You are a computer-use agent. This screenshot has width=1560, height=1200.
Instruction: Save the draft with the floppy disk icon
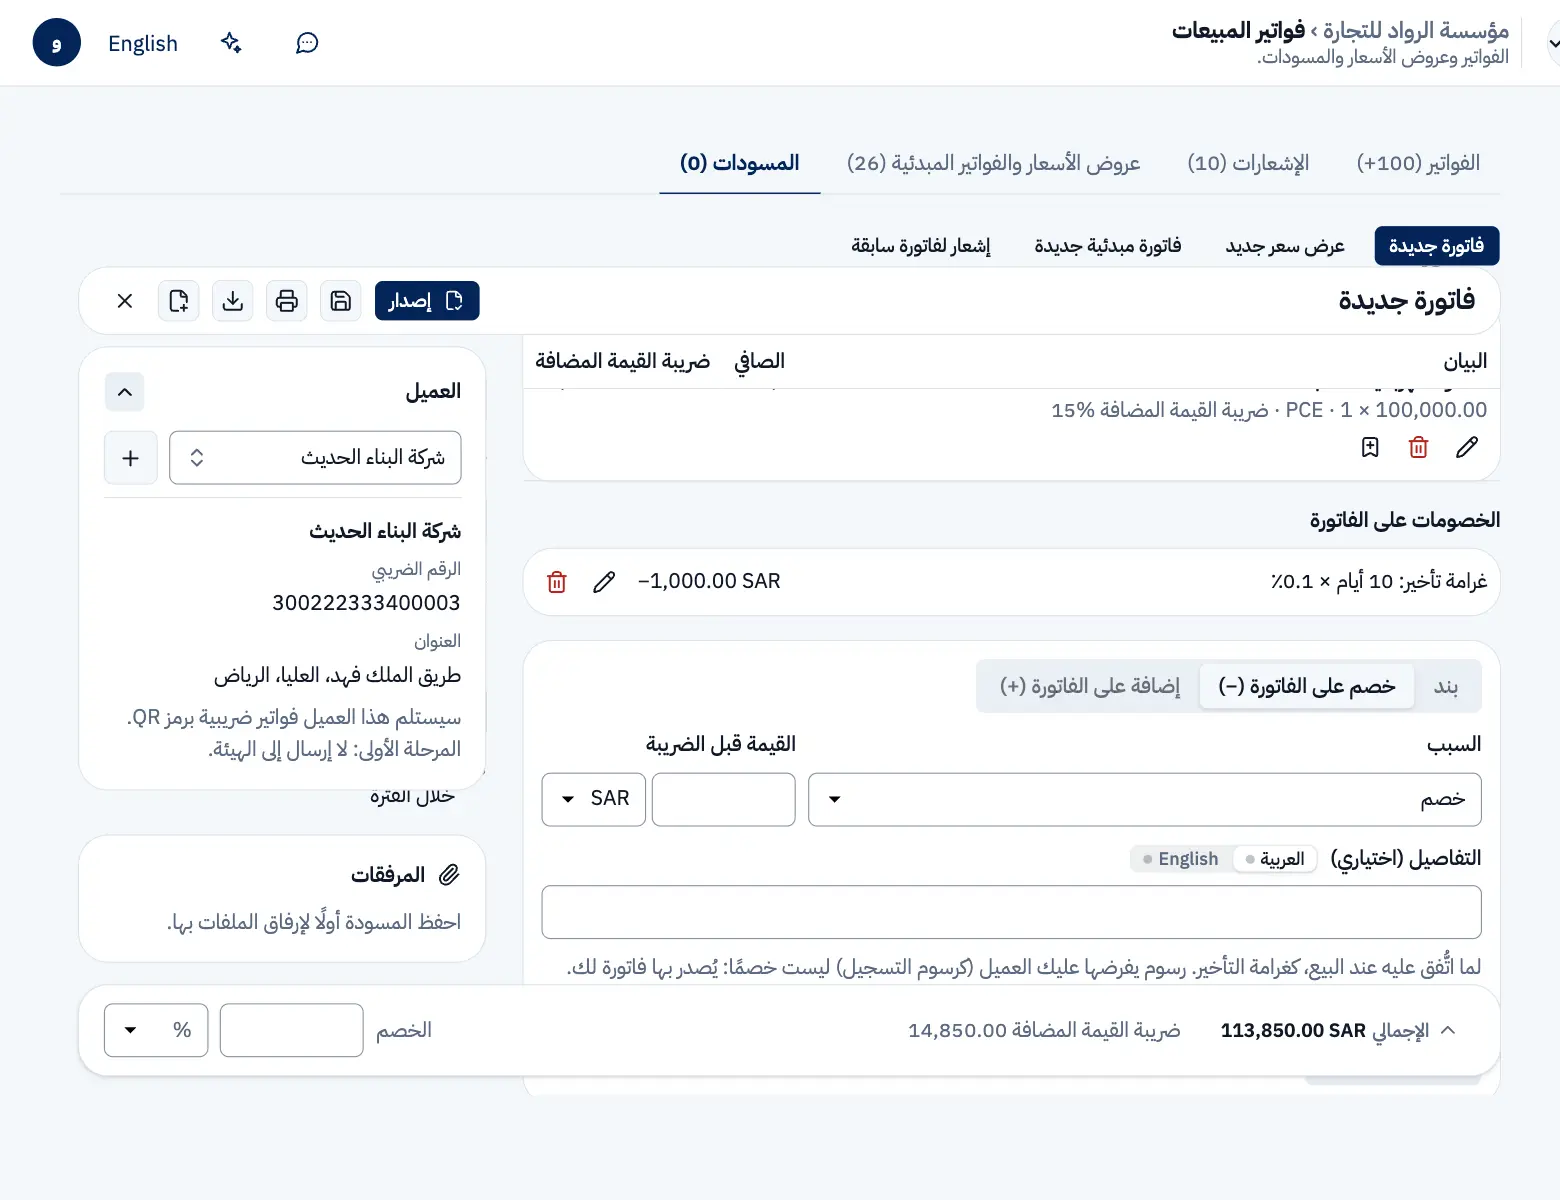341,301
